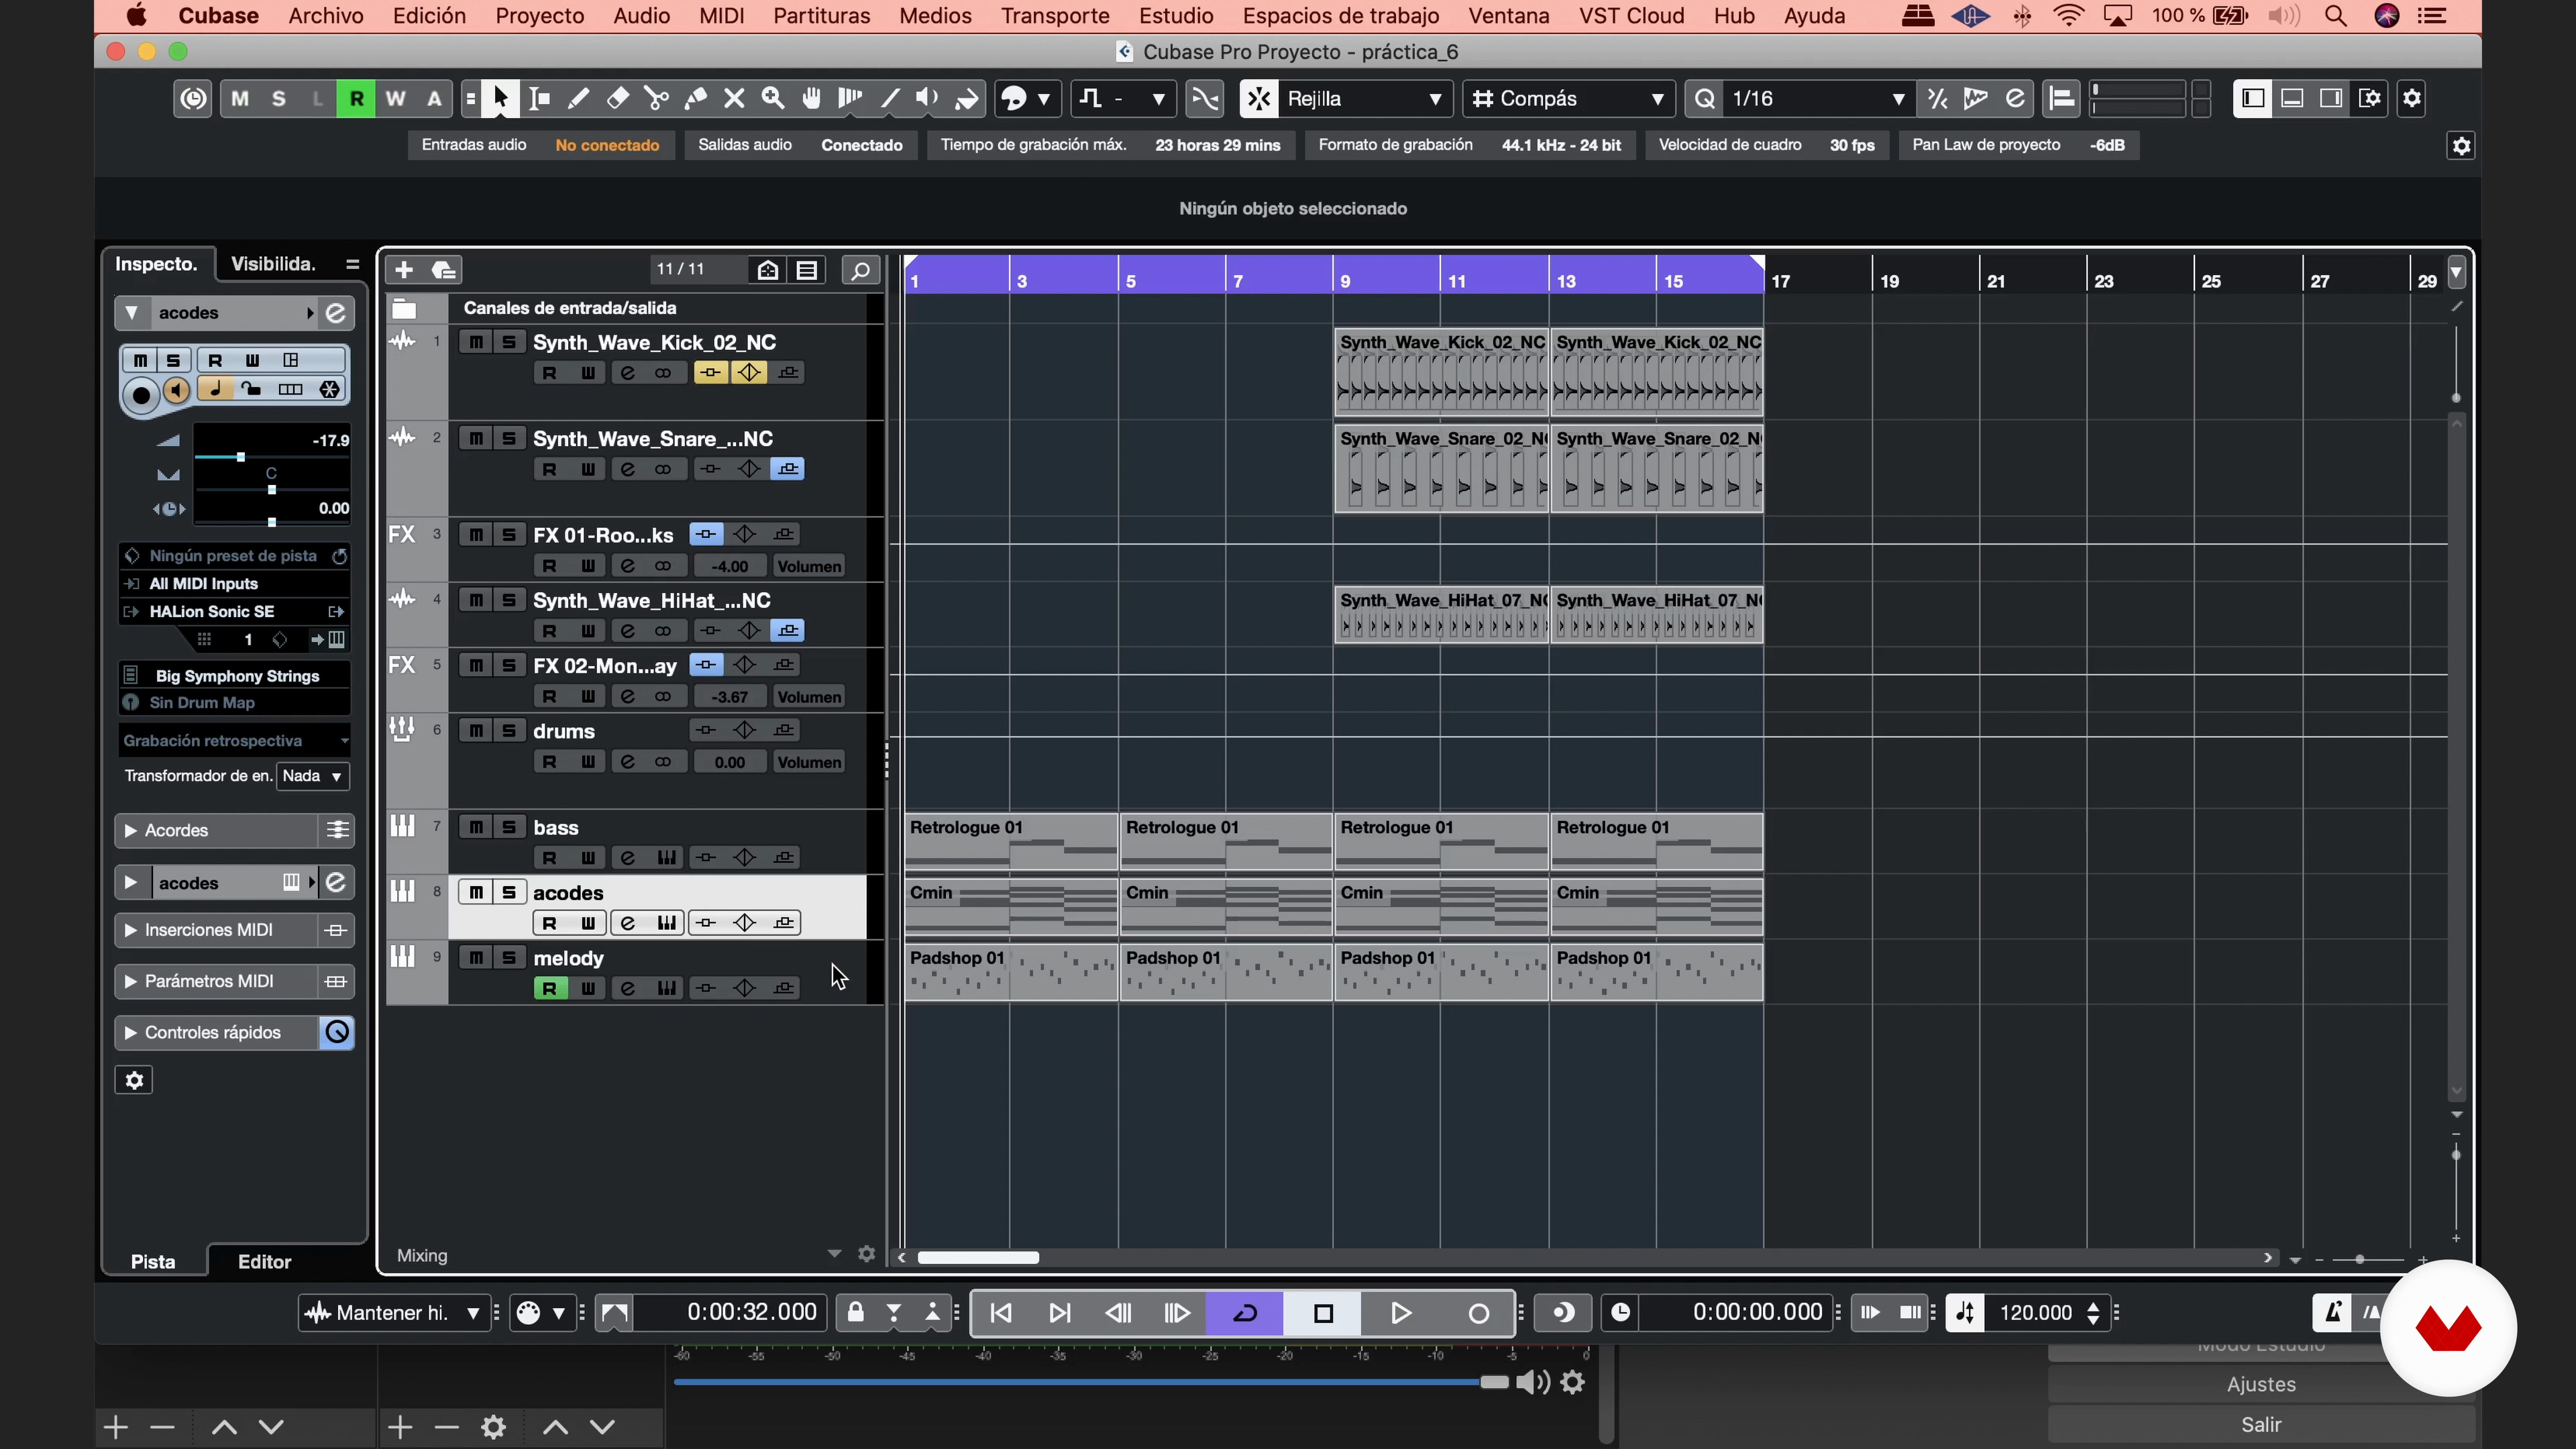The image size is (2576, 1449).
Task: Toggle global Mute M button in toolbar
Action: point(240,98)
